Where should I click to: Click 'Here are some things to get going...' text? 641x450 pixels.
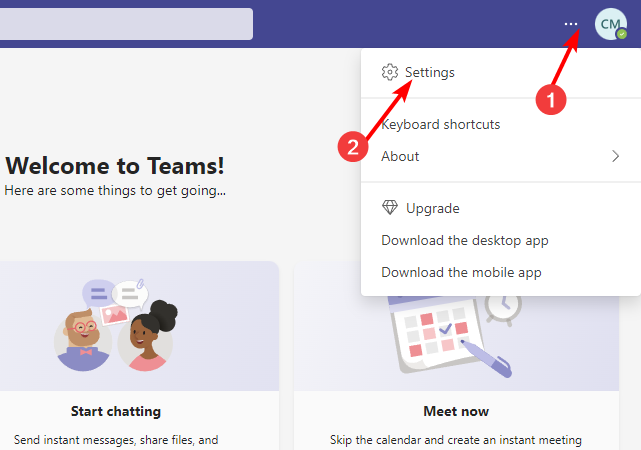pyautogui.click(x=115, y=190)
